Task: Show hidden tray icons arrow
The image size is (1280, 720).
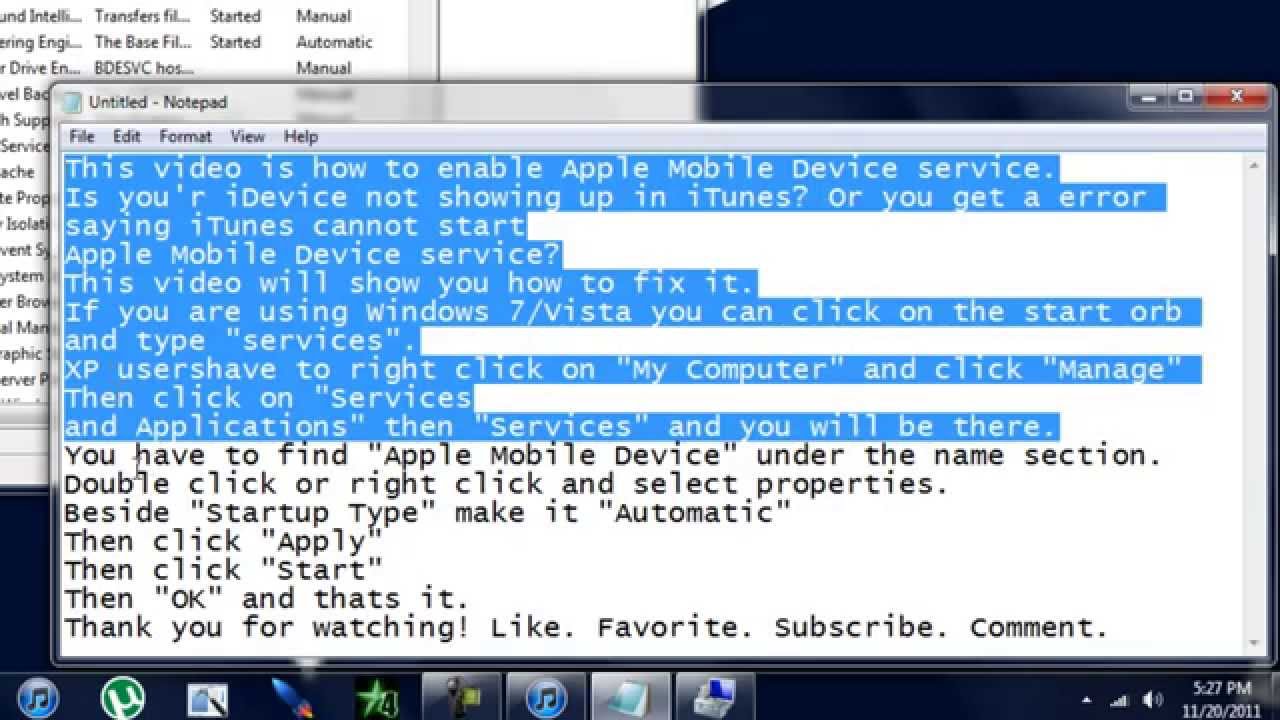Action: [1087, 700]
